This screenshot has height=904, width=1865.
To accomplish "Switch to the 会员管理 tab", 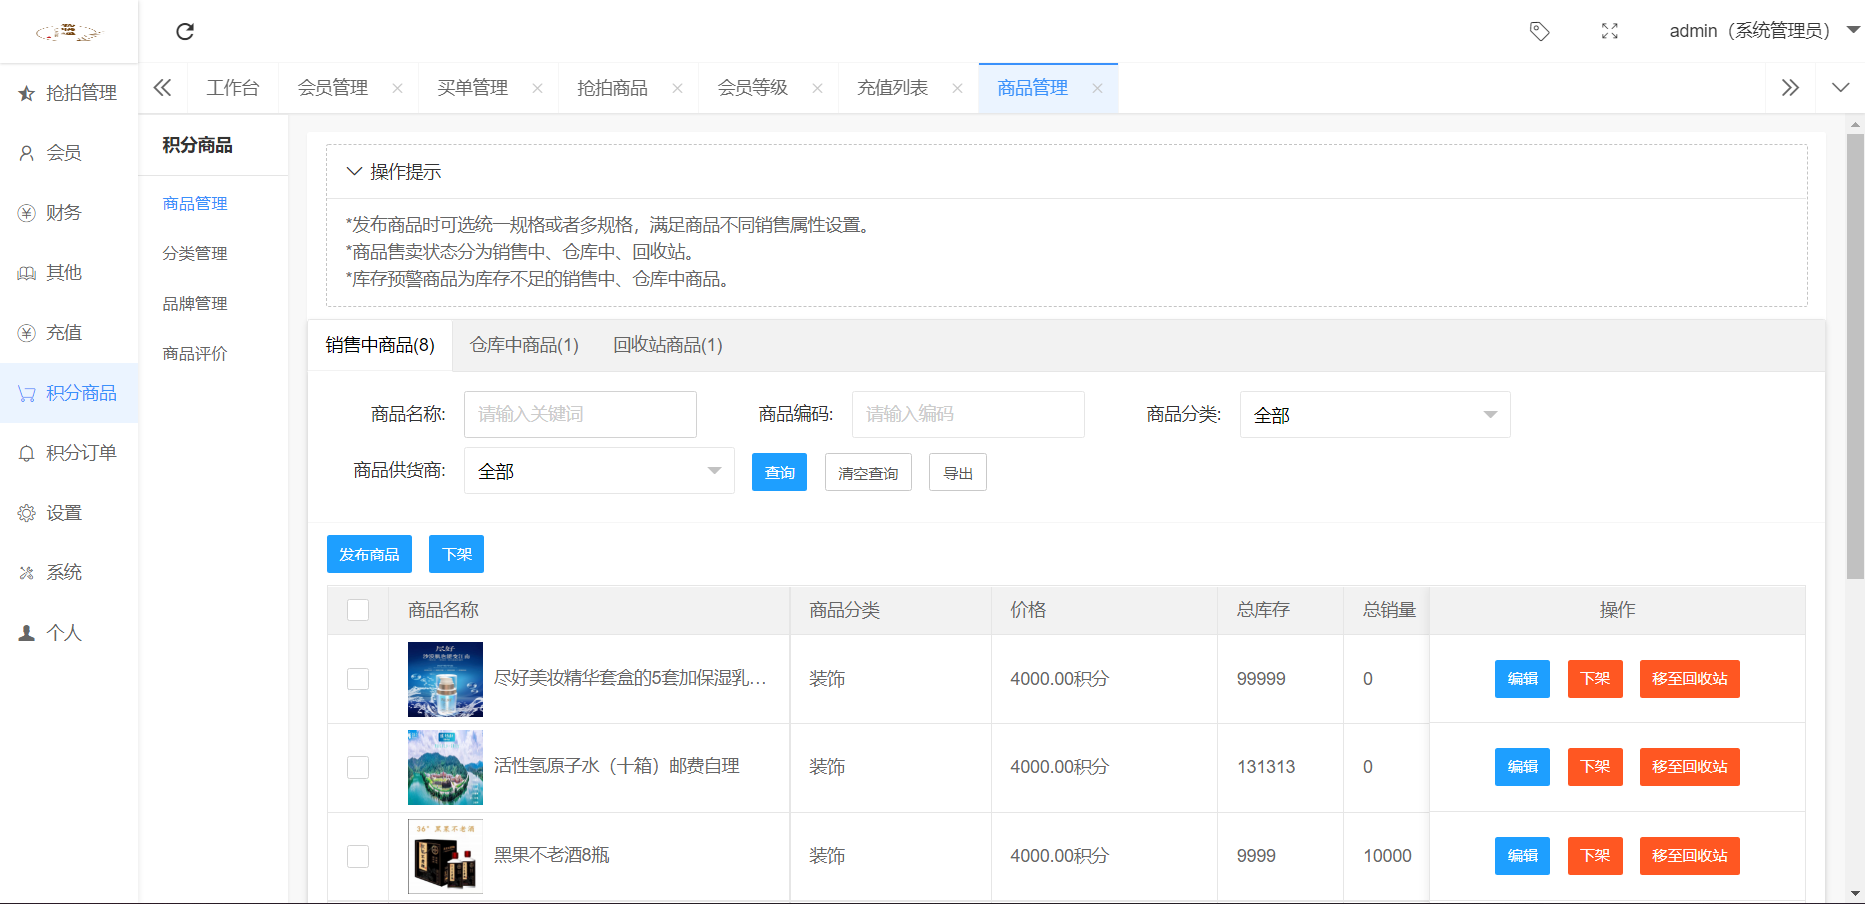I will coord(333,88).
